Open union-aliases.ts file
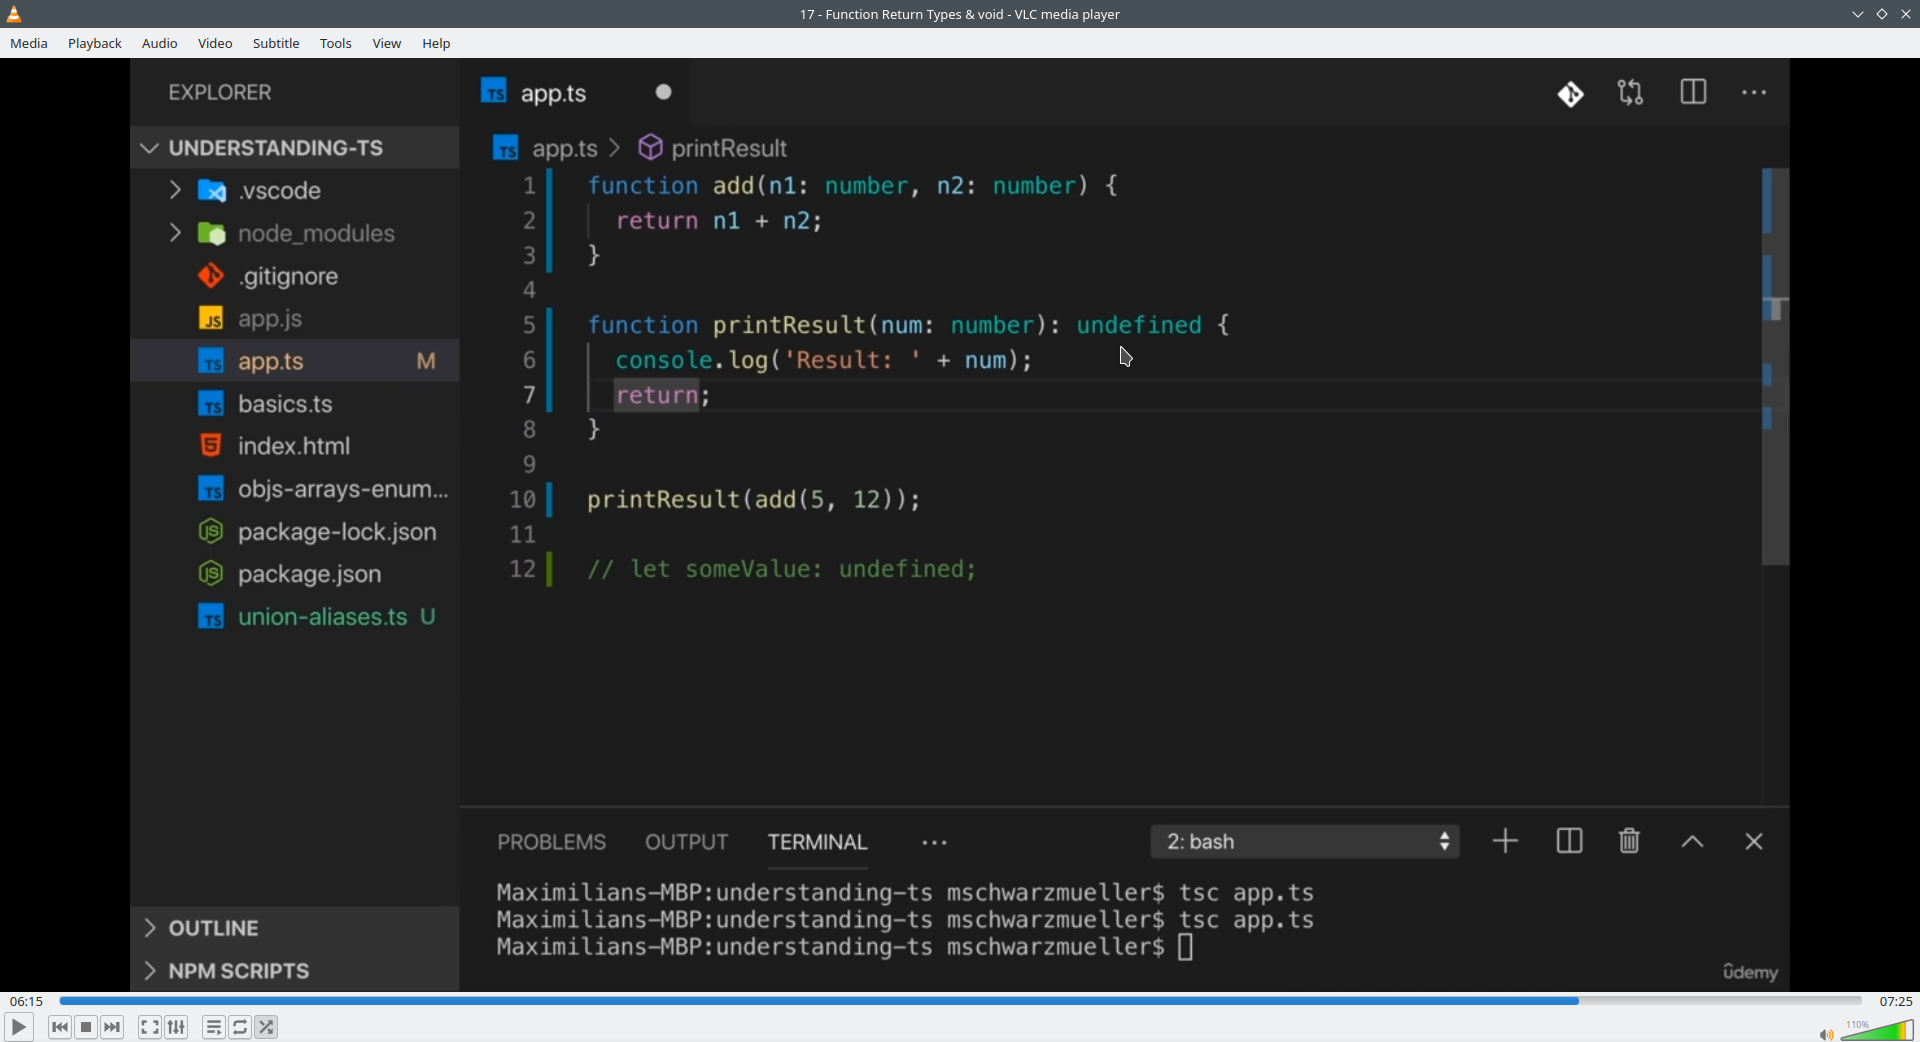The width and height of the screenshot is (1920, 1042). coord(295,617)
